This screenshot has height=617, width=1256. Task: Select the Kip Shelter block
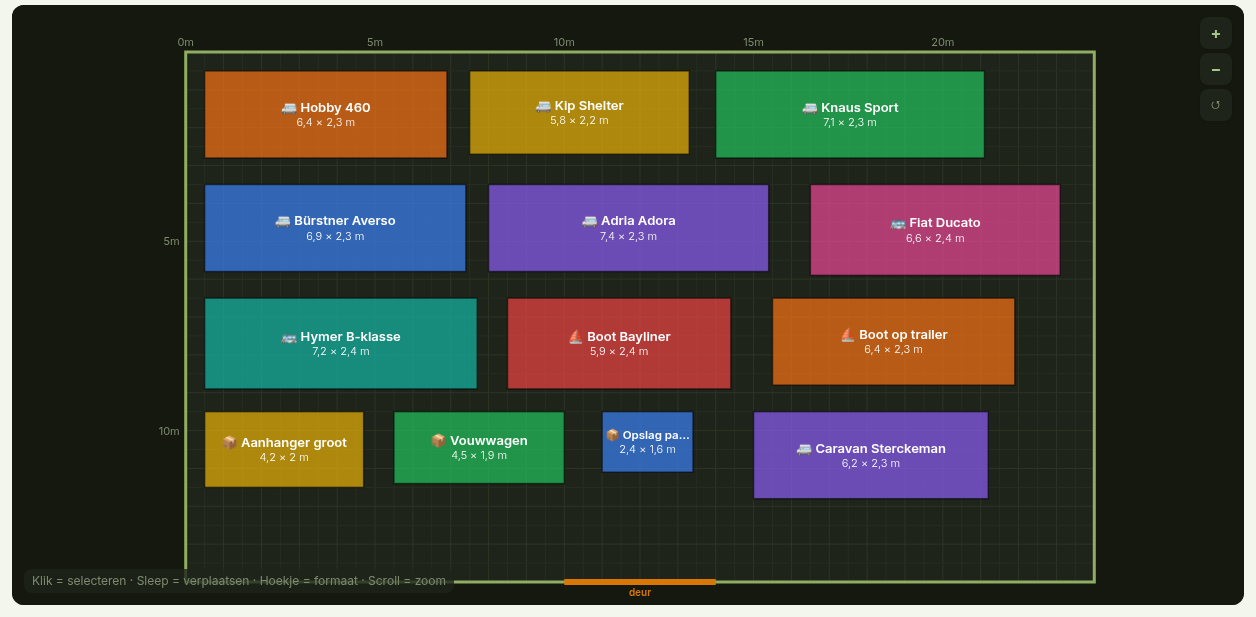click(579, 112)
